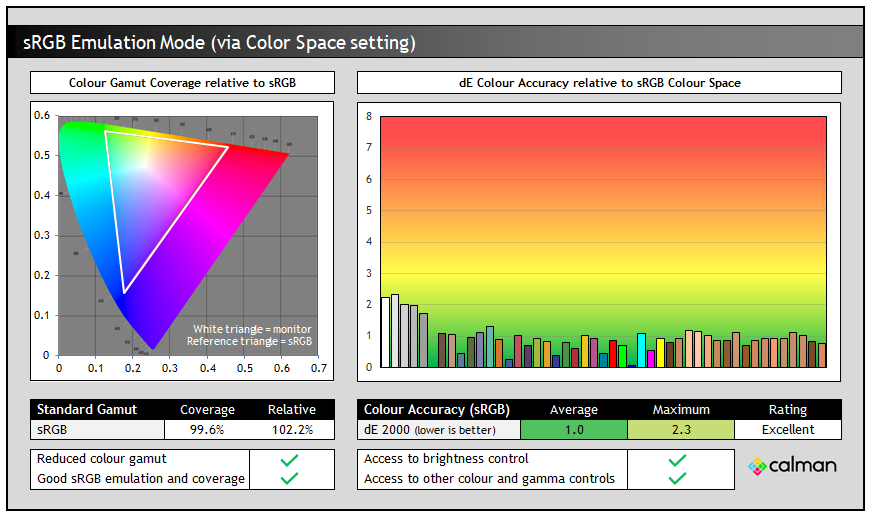
Task: Click the Access to brightness control checkmark
Action: pyautogui.click(x=677, y=460)
